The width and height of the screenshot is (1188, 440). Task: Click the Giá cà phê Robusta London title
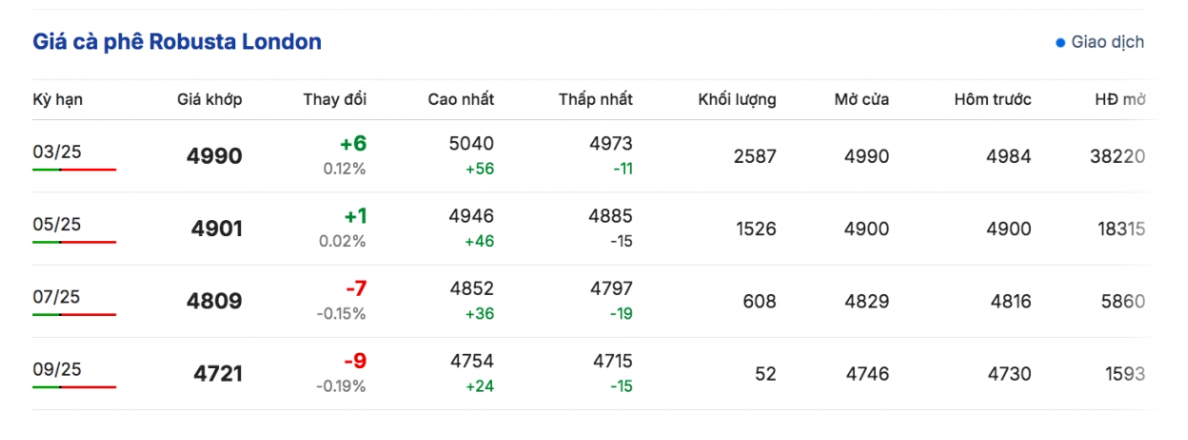tap(177, 42)
